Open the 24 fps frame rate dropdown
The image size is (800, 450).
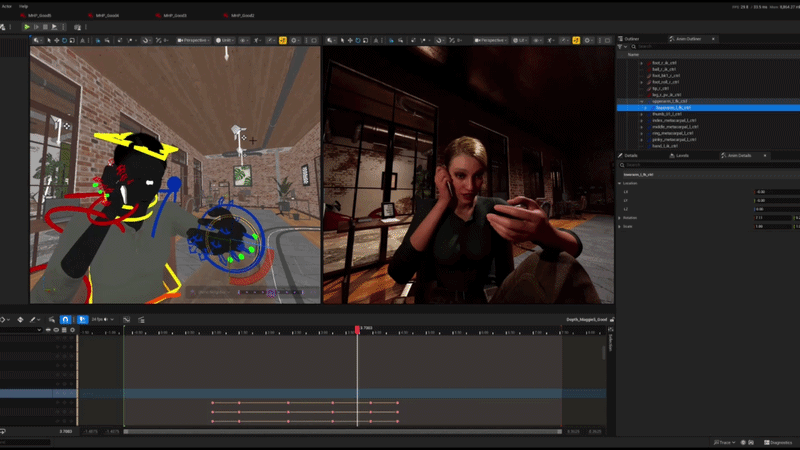(x=103, y=319)
